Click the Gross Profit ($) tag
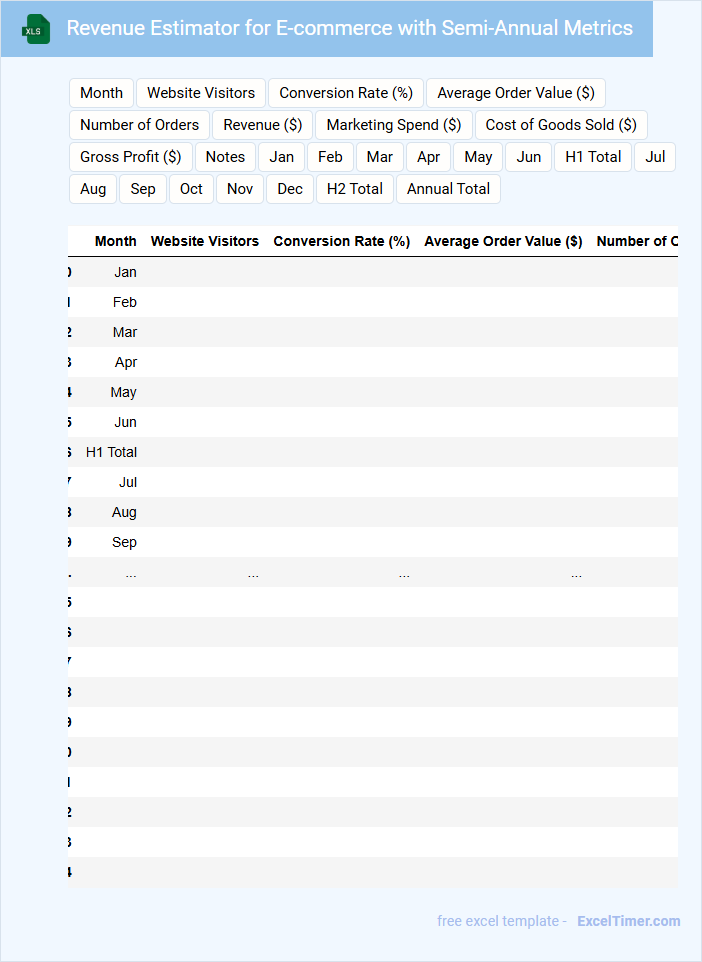 131,157
